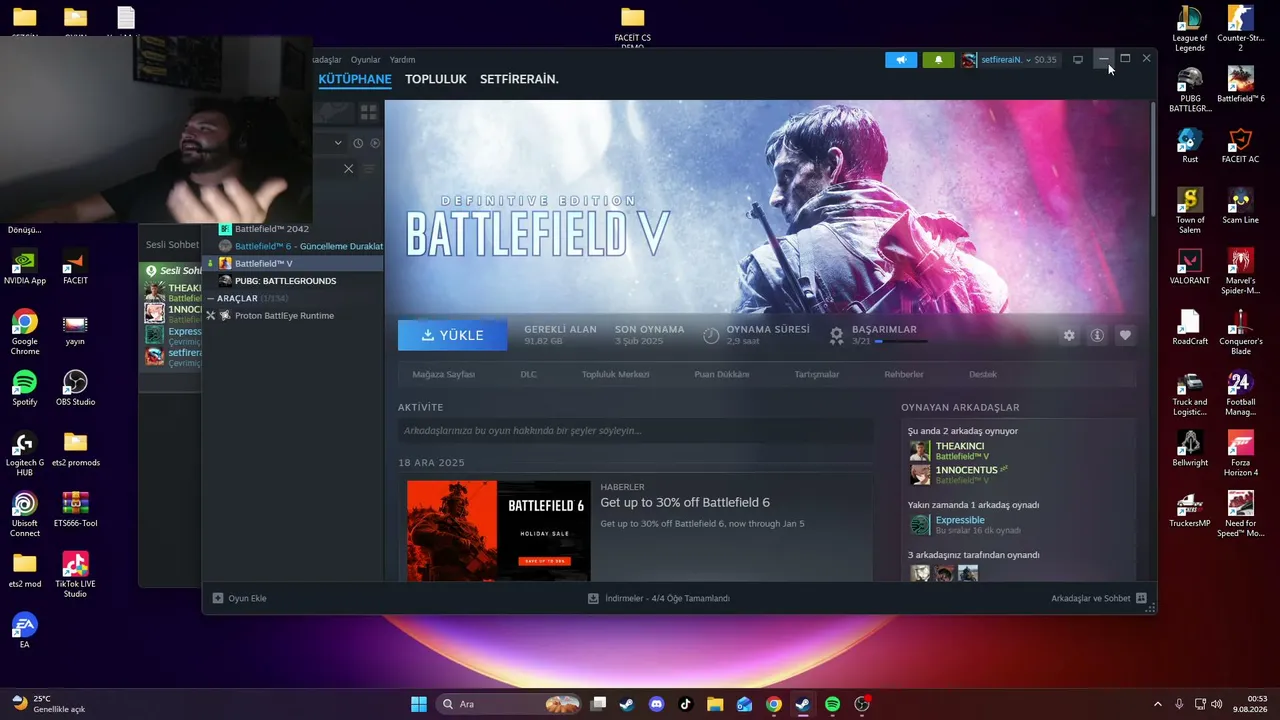Viewport: 1280px width, 720px height.
Task: Add Battlefield V to favorites heart
Action: click(x=1125, y=335)
